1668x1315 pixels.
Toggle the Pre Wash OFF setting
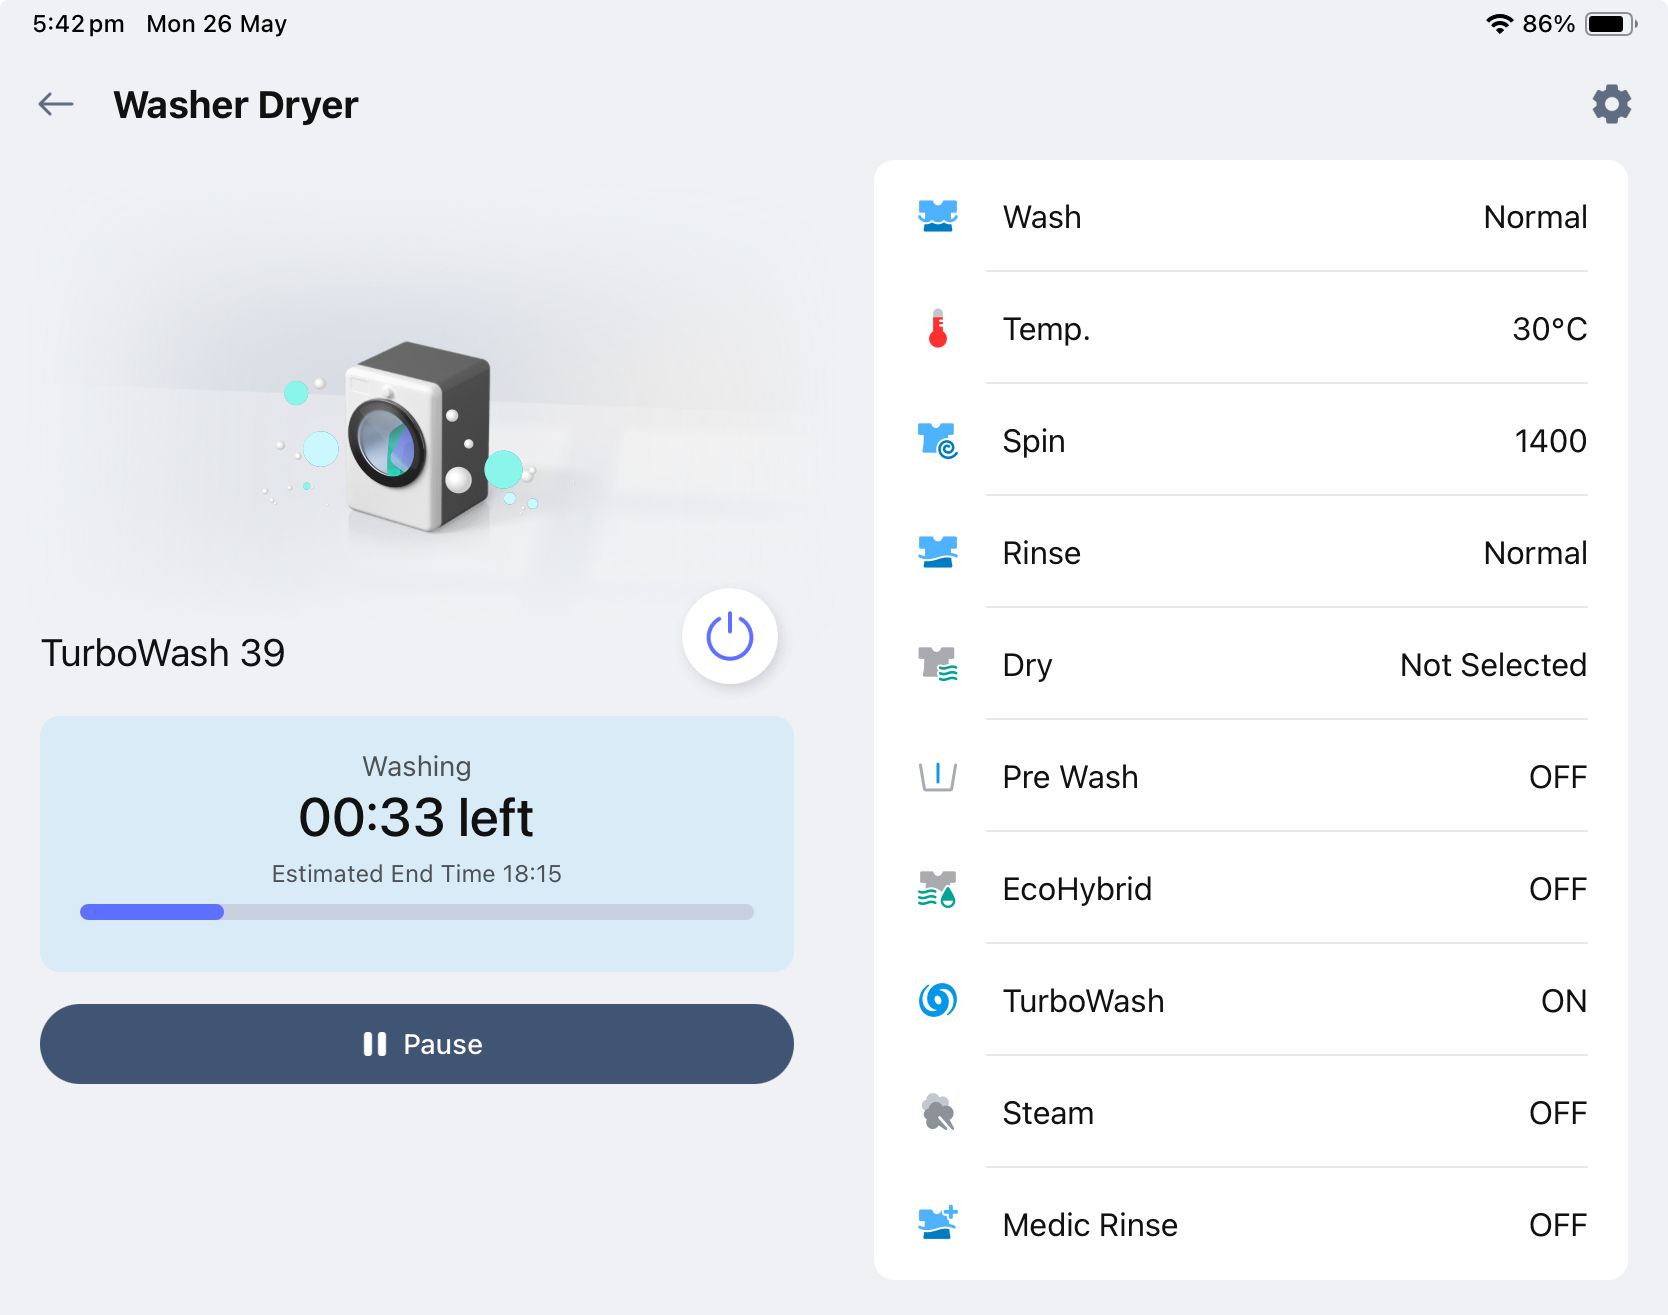pyautogui.click(x=1557, y=777)
